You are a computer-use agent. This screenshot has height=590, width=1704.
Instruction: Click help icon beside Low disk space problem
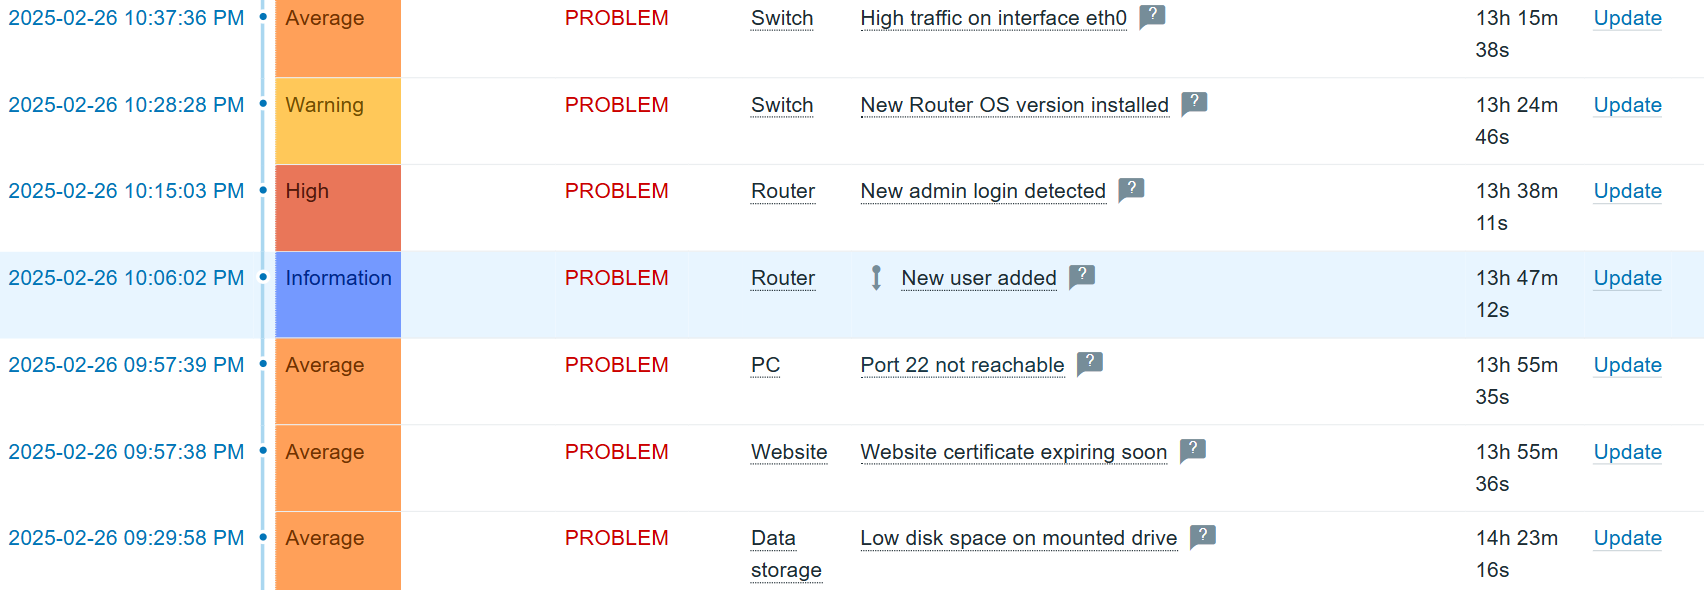pos(1203,536)
